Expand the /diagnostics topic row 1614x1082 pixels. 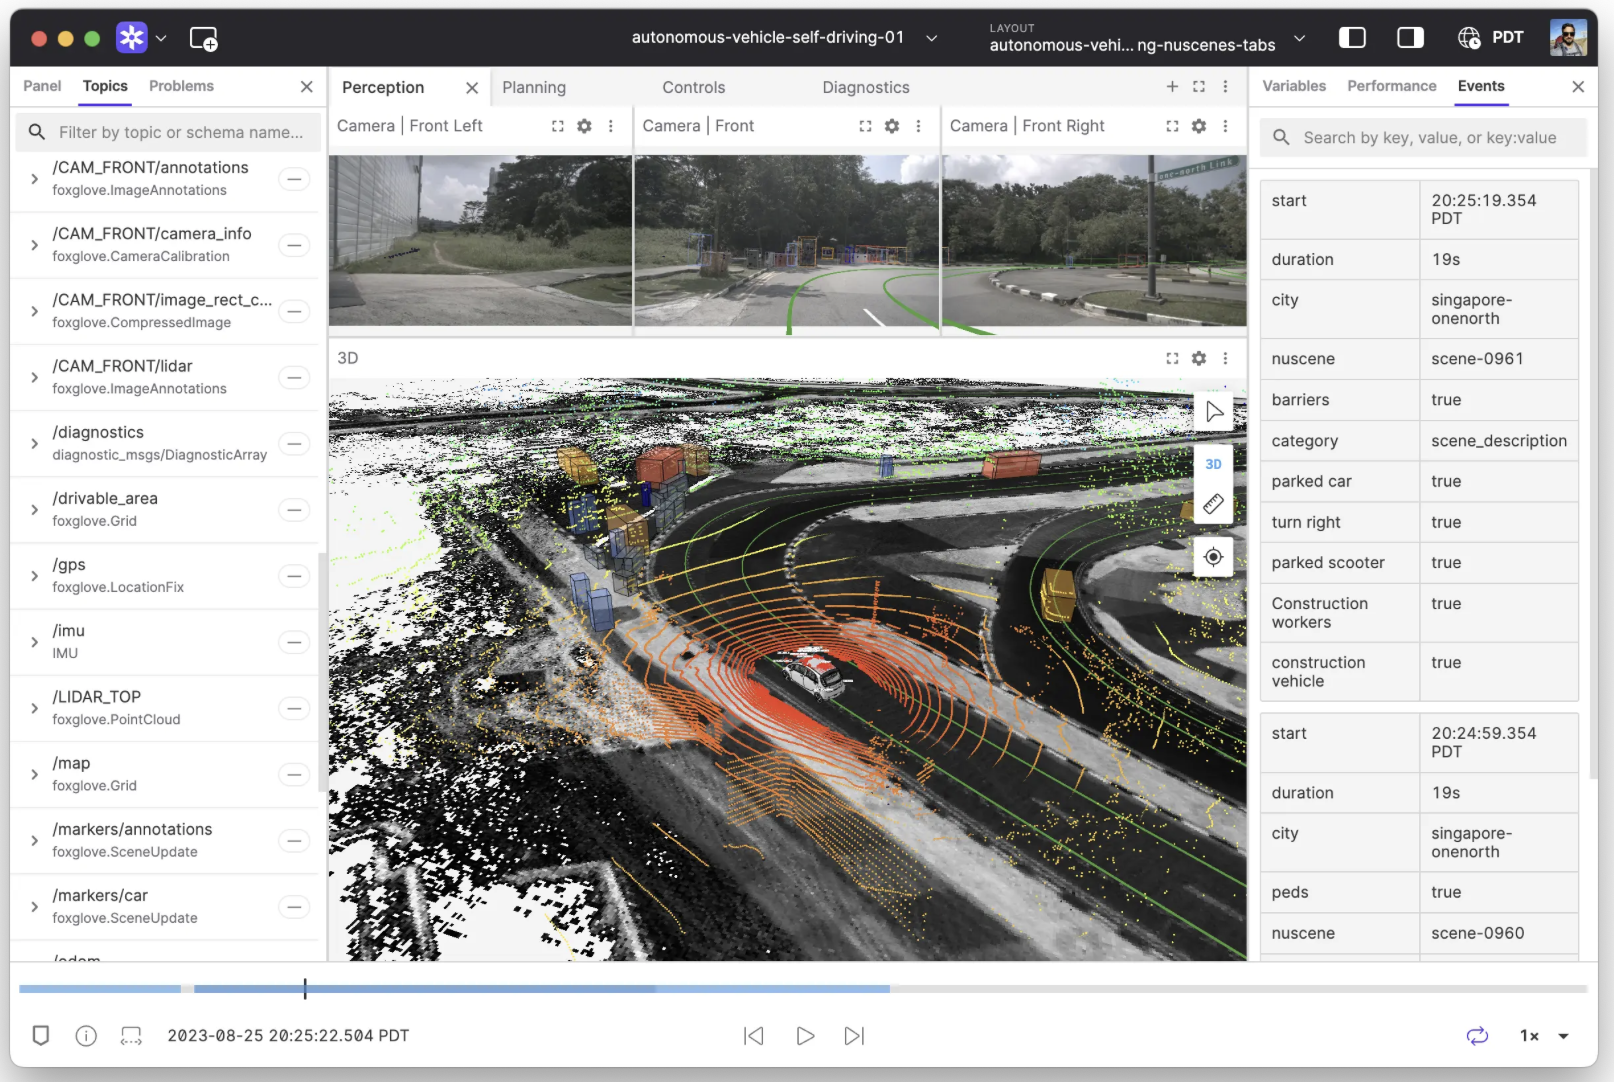coord(35,444)
